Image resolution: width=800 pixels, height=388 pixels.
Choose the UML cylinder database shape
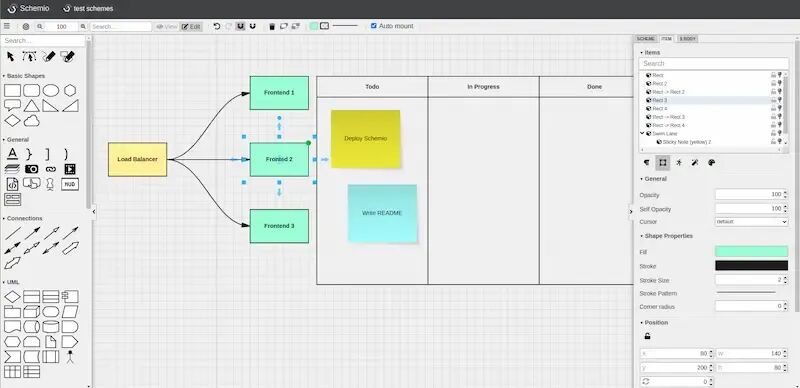(x=51, y=327)
